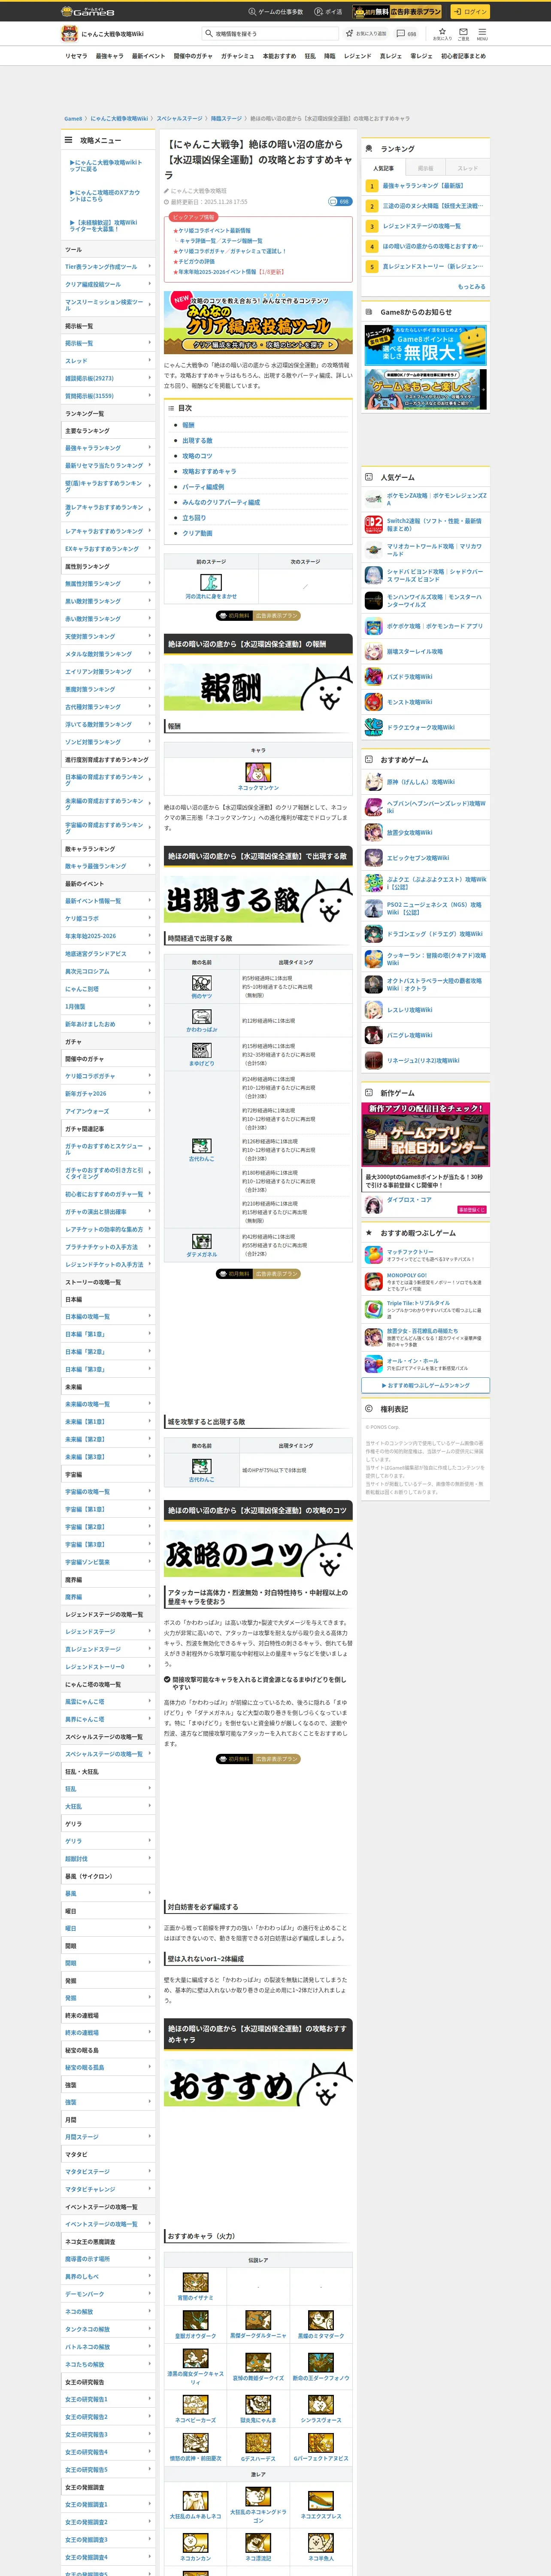Click the previous stage 河の流れに身をまかせ thumbnail
This screenshot has width=551, height=2576.
click(211, 582)
